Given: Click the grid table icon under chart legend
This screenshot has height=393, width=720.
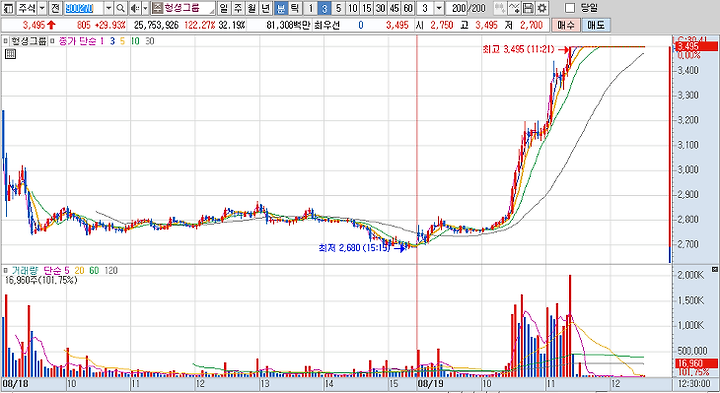Looking at the screenshot, I should pos(10,54).
